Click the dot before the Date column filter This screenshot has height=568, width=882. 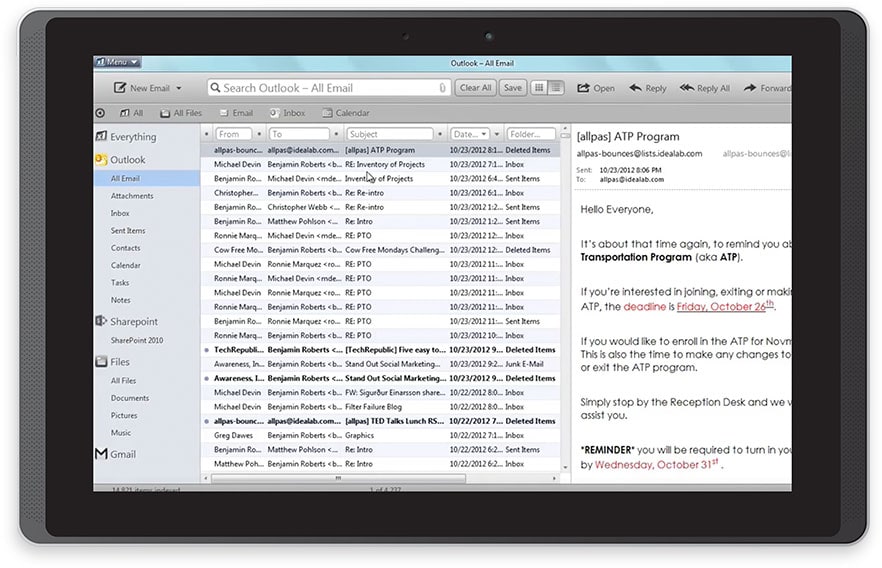440,134
